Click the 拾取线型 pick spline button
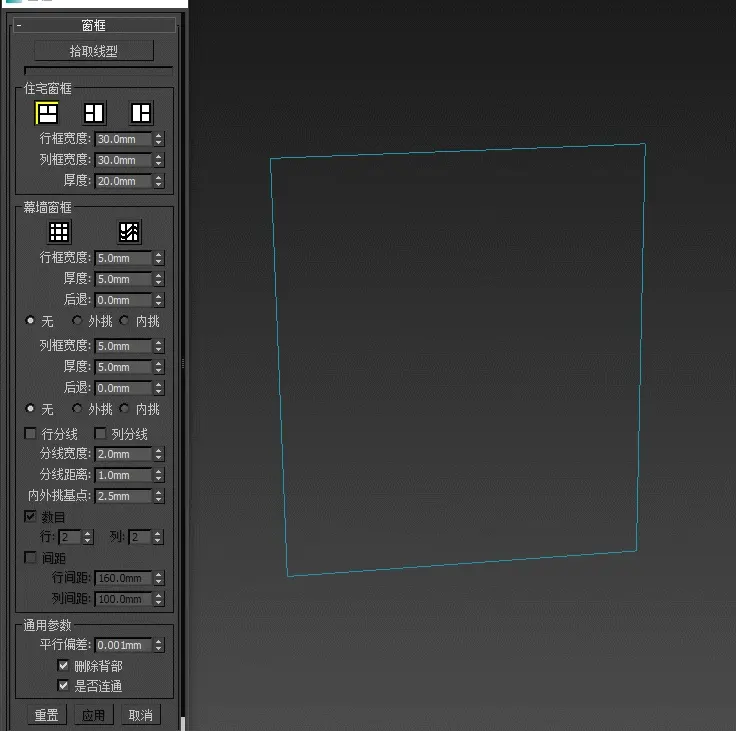 pyautogui.click(x=94, y=51)
